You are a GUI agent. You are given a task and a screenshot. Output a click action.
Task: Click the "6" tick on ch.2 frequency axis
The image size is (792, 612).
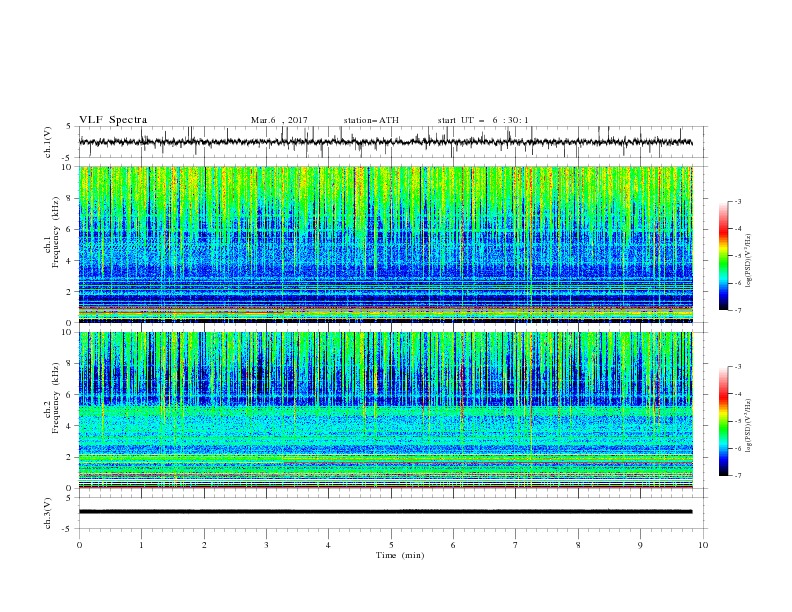point(69,394)
